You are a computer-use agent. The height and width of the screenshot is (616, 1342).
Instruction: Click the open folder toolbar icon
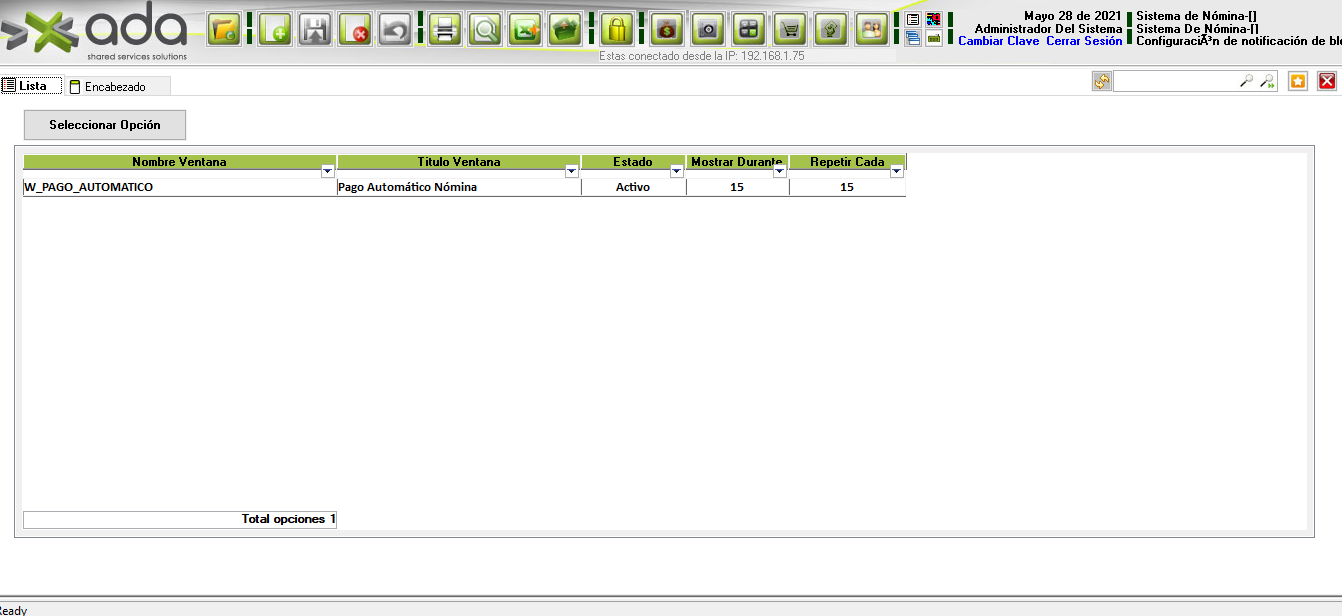224,30
